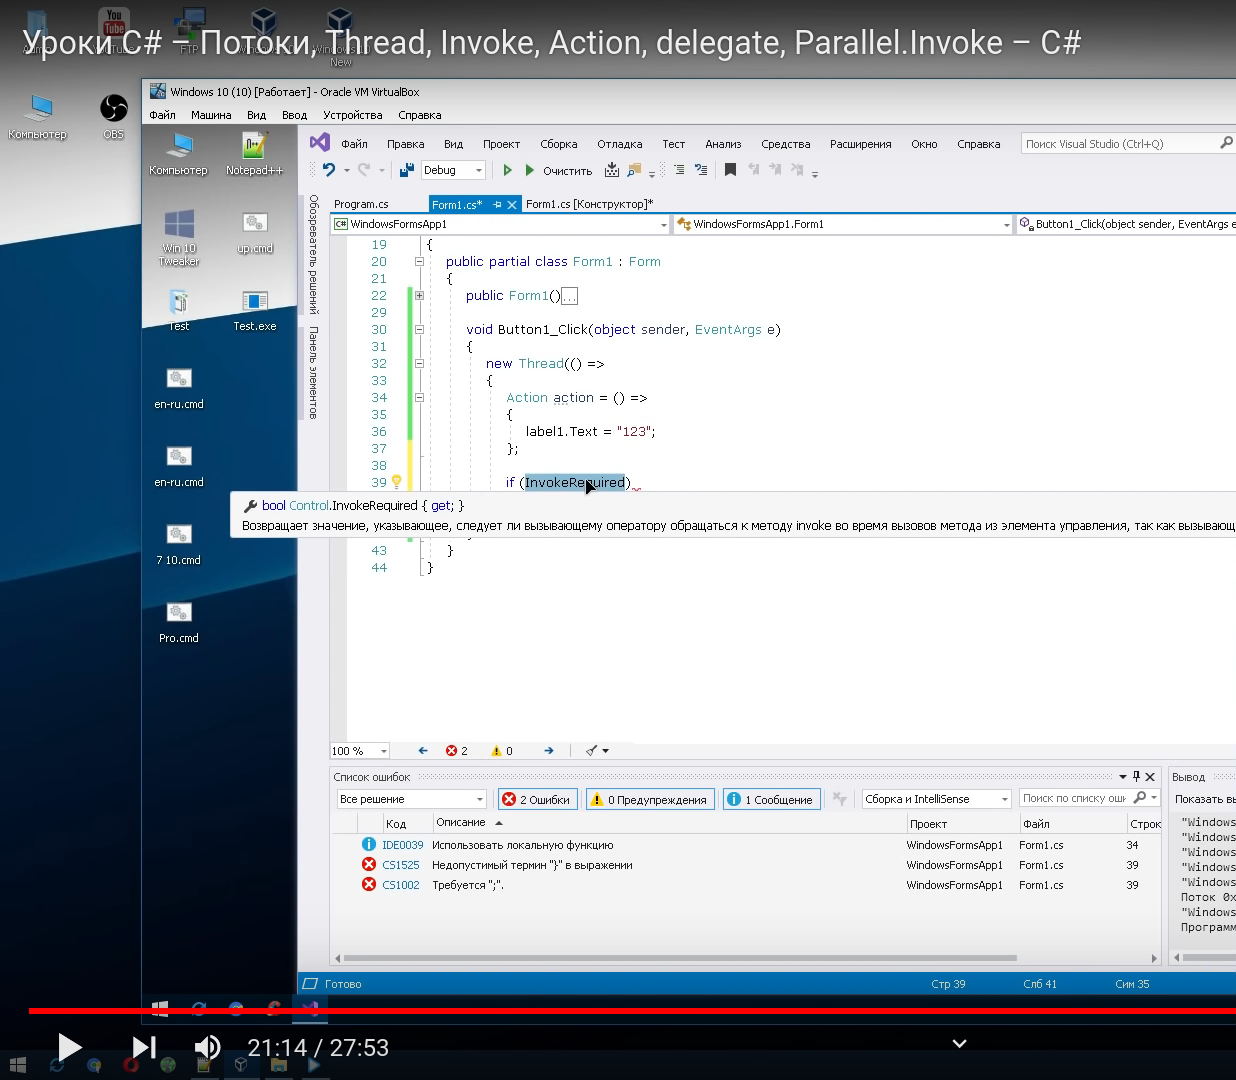The width and height of the screenshot is (1236, 1080).
Task: Click the search magnifier in Visual Studio search box
Action: (1226, 143)
